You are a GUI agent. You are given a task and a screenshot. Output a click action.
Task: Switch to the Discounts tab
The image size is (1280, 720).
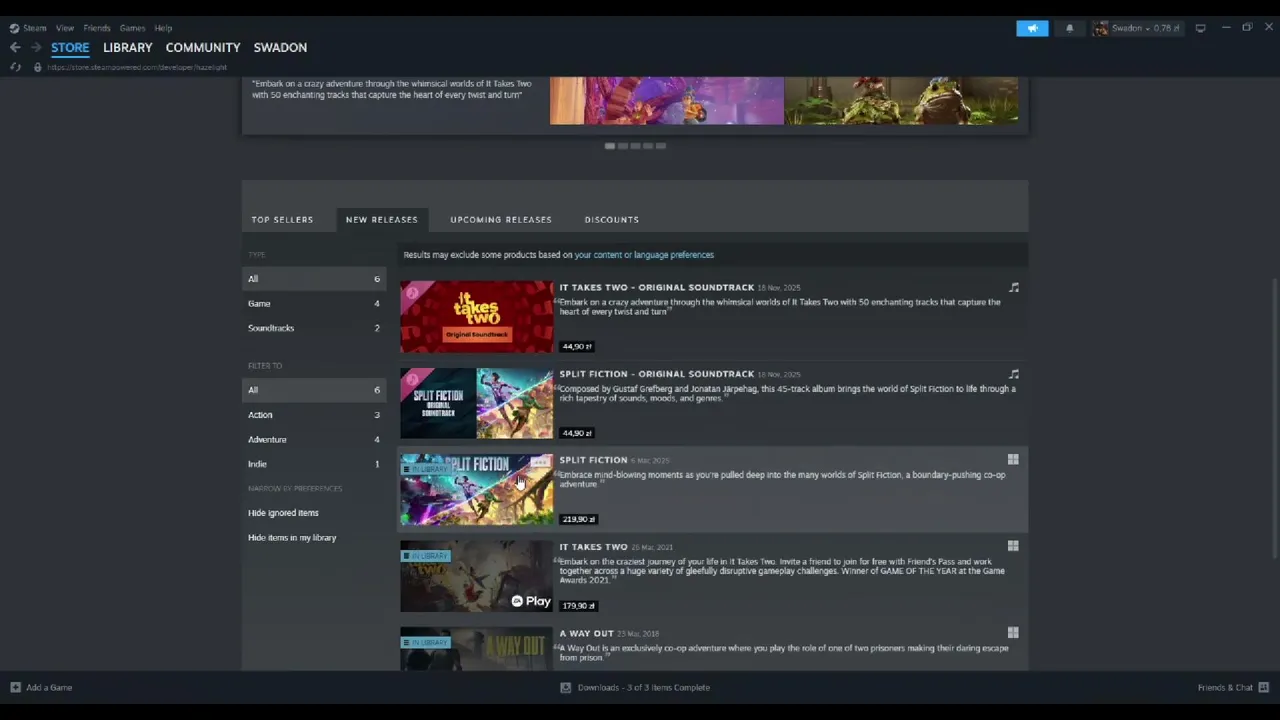[612, 219]
